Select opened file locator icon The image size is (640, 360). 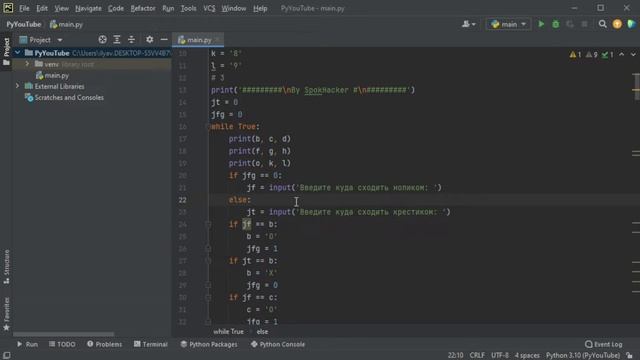(x=102, y=40)
